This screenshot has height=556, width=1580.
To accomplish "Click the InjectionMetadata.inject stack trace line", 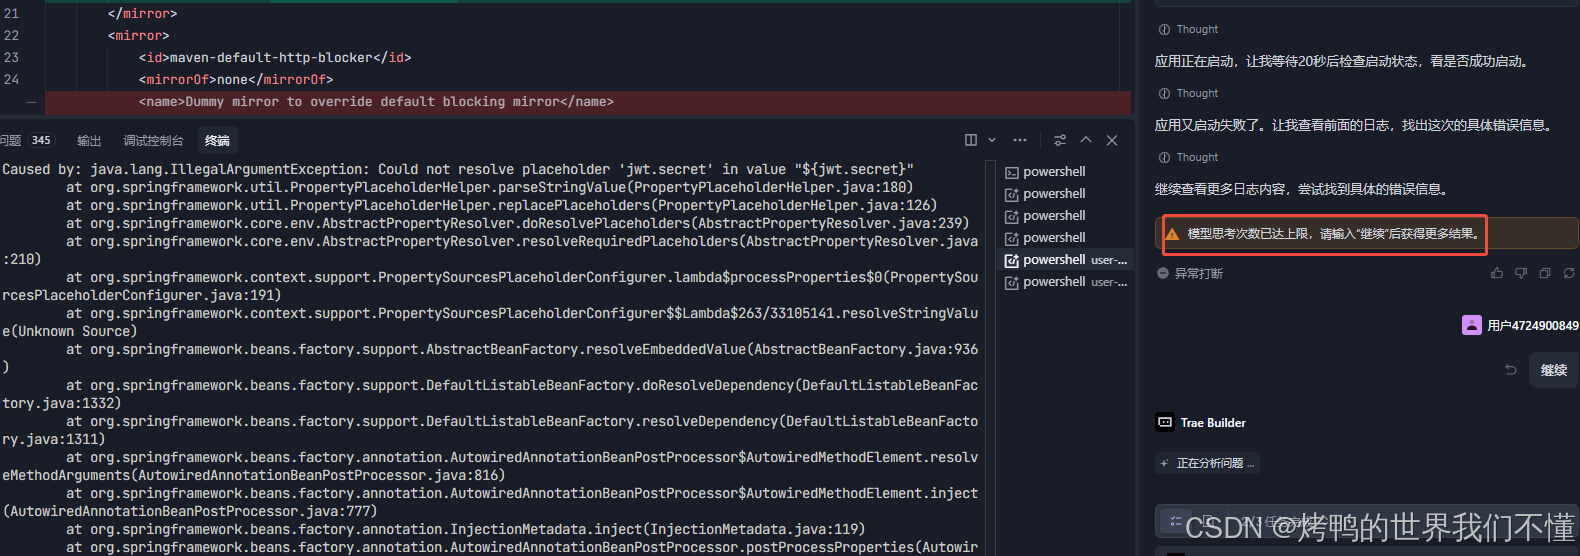I will click(465, 530).
